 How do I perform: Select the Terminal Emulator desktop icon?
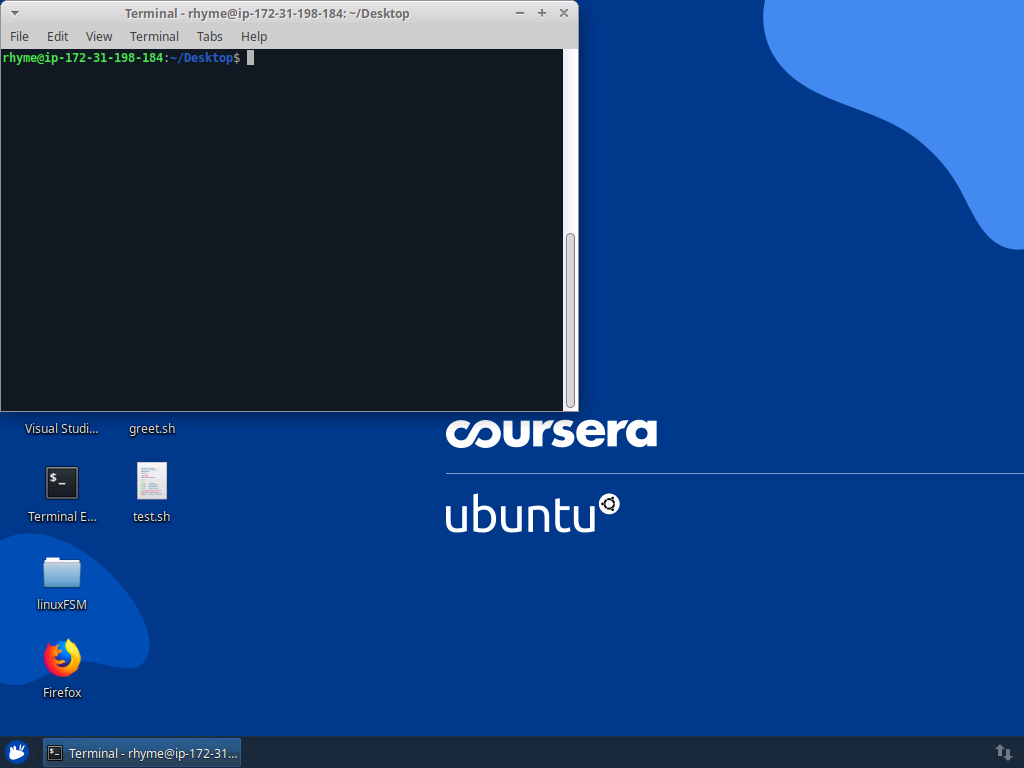pos(62,483)
